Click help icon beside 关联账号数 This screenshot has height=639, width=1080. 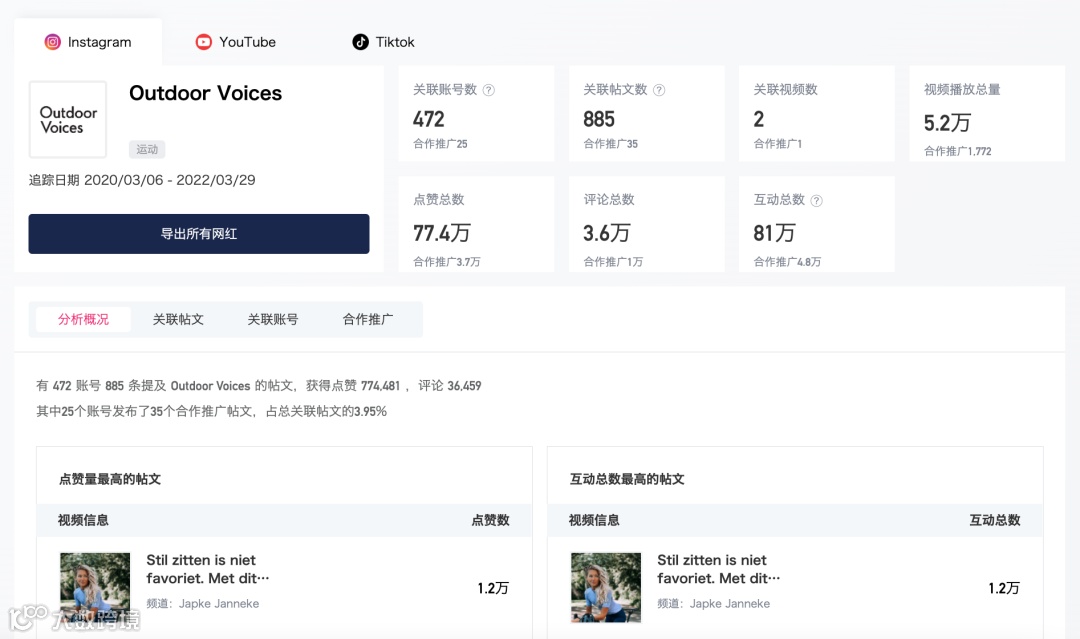[x=488, y=90]
